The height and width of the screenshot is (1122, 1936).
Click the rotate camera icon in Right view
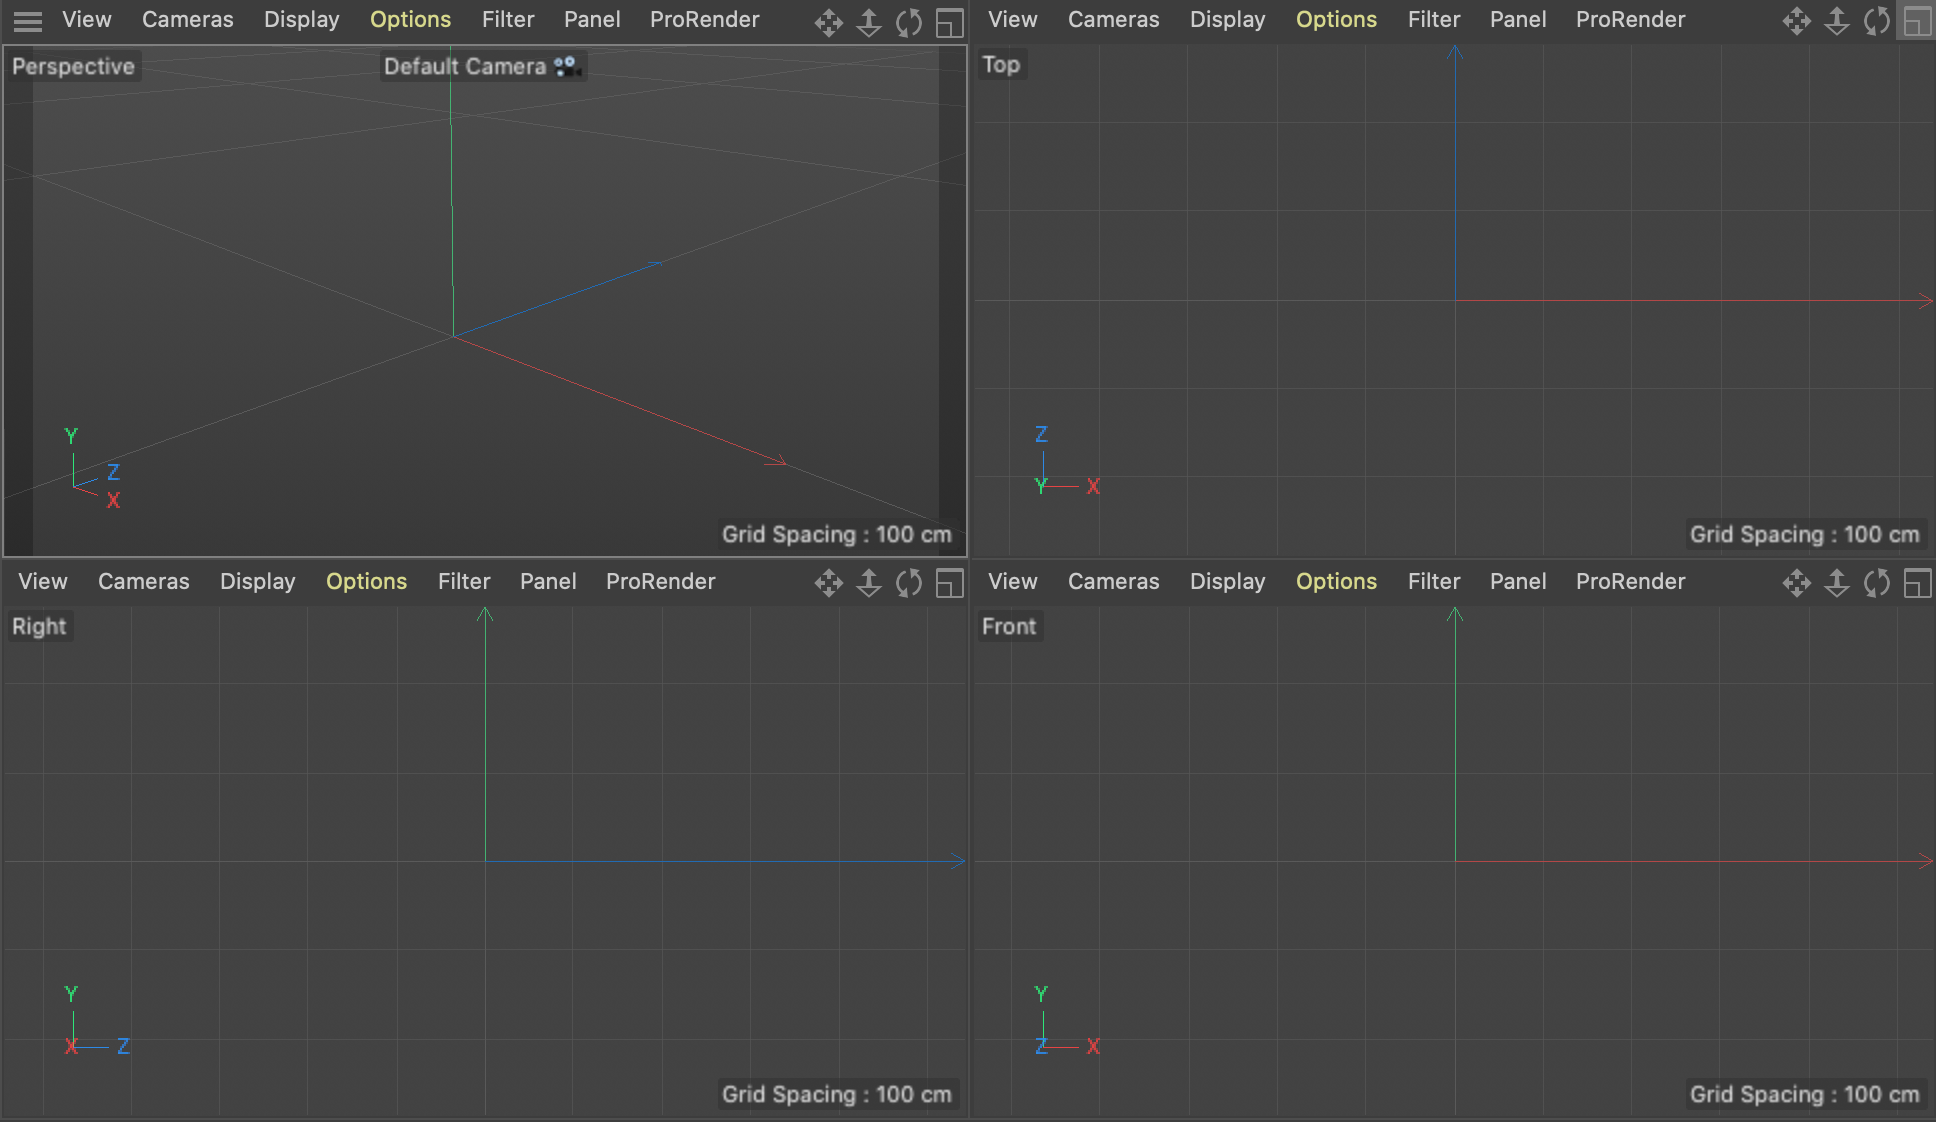pos(909,583)
